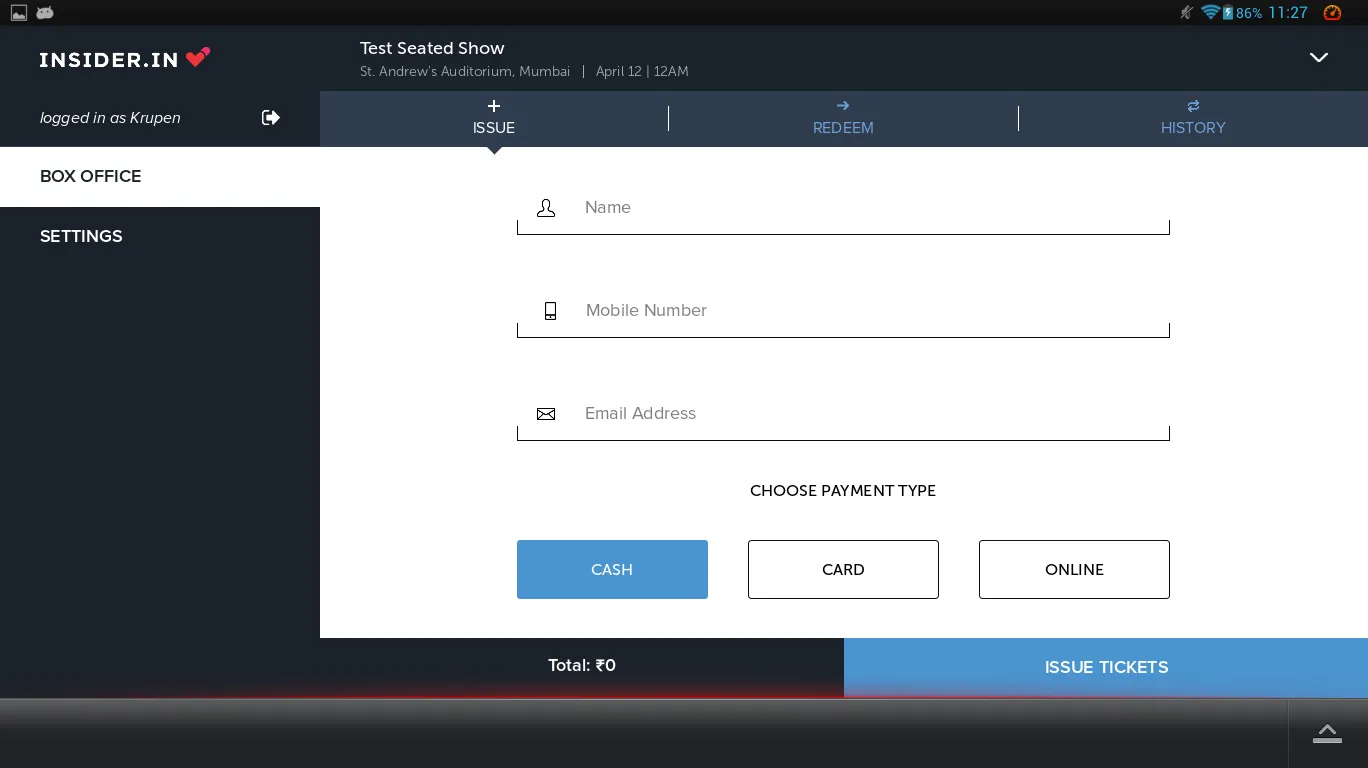
Task: Click the arrow icon above REDEEM
Action: pos(843,106)
